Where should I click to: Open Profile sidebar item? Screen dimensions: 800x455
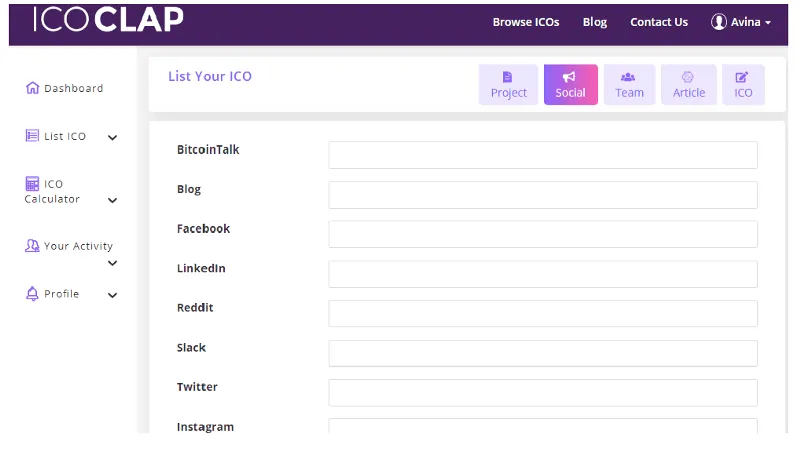tap(61, 294)
